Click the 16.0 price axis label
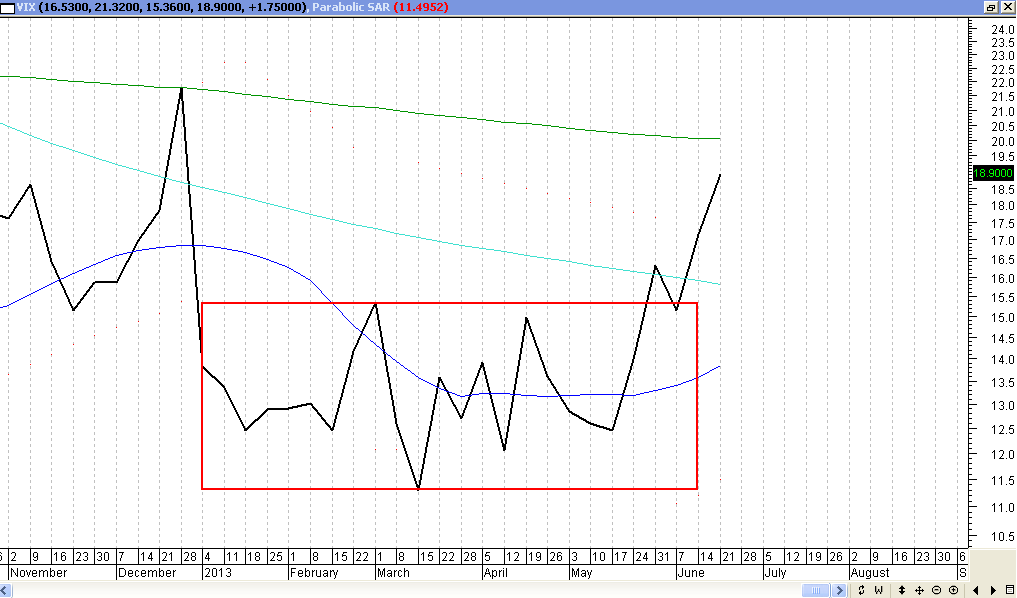The image size is (1017, 598). click(1001, 278)
